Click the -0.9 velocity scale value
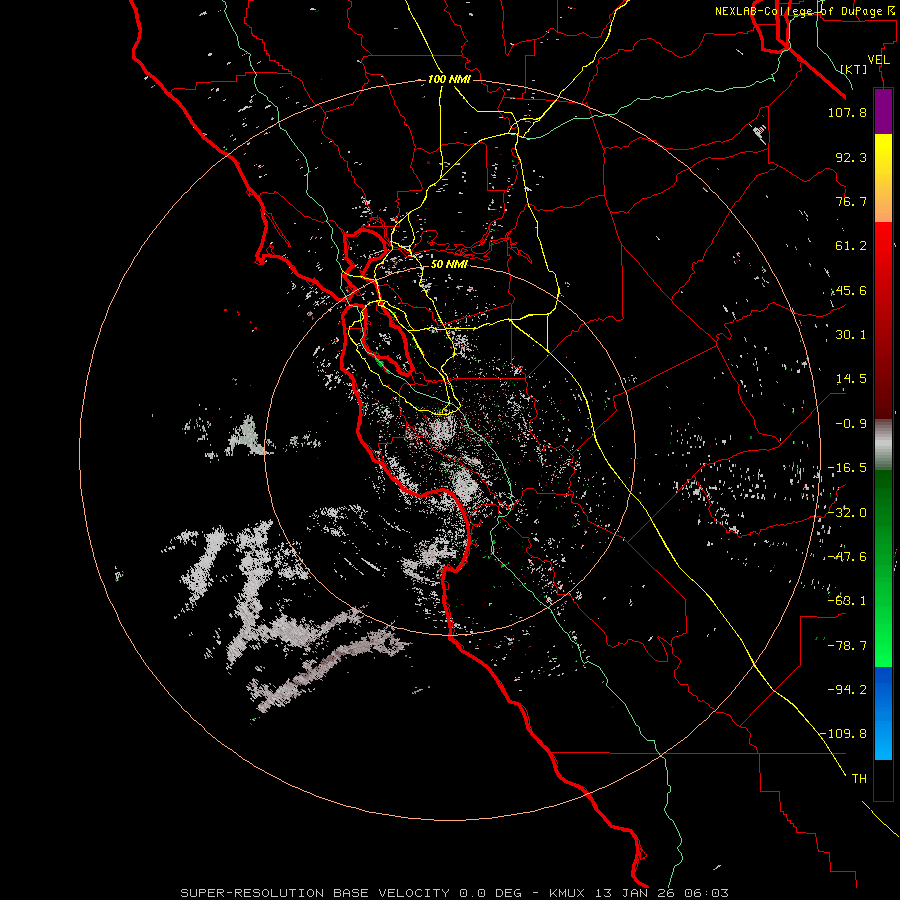Image resolution: width=900 pixels, height=900 pixels. click(x=851, y=424)
